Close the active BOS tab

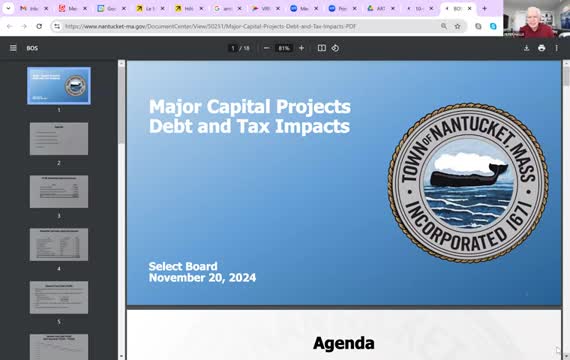point(470,8)
